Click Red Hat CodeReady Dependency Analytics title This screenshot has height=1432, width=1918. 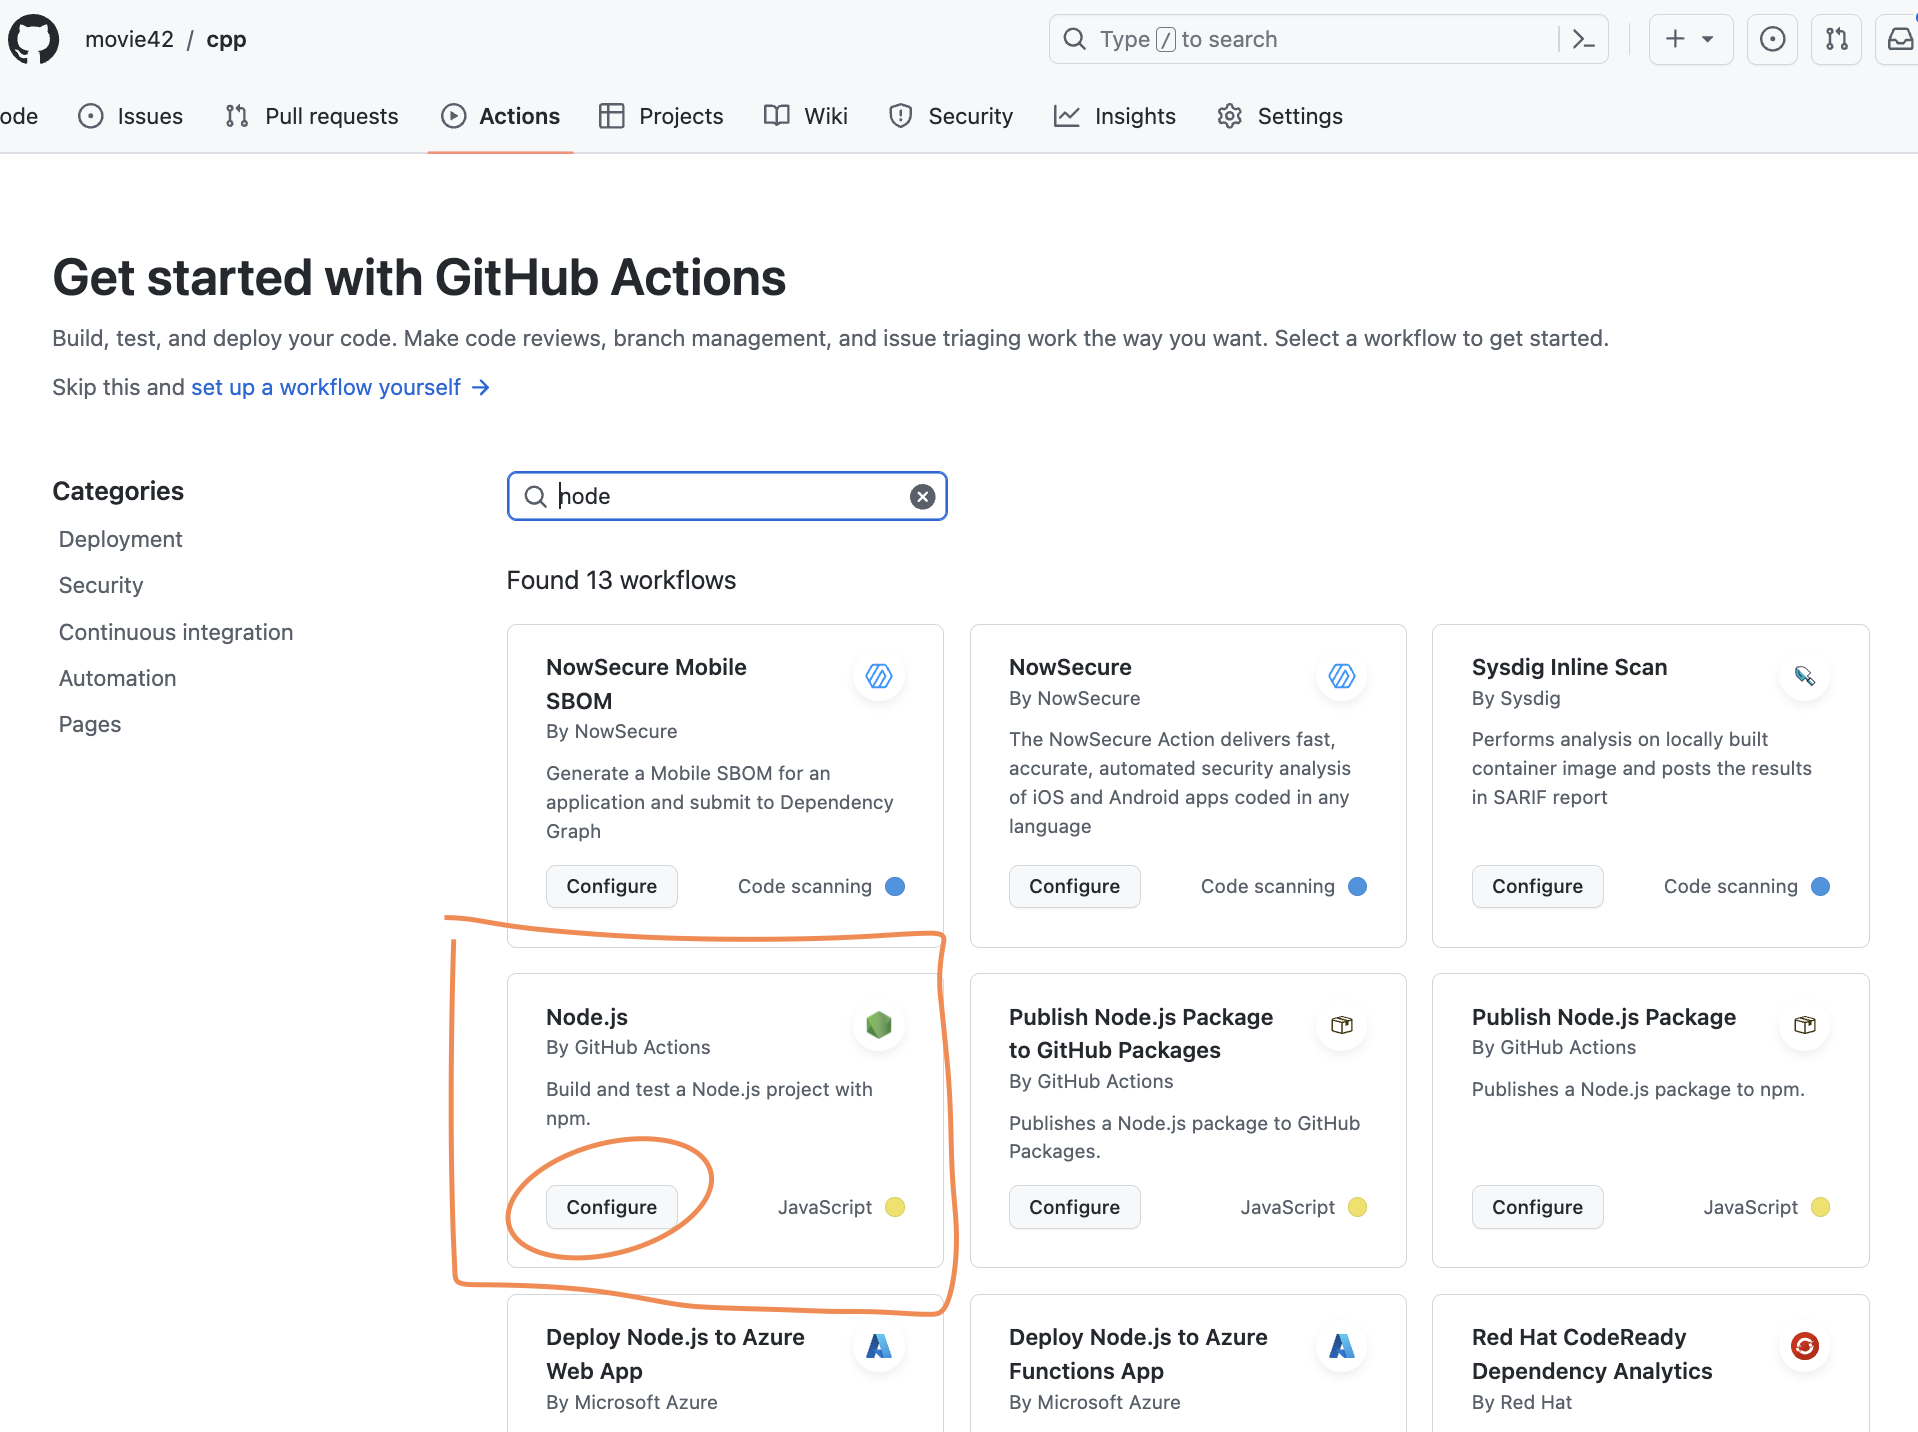pos(1592,1354)
